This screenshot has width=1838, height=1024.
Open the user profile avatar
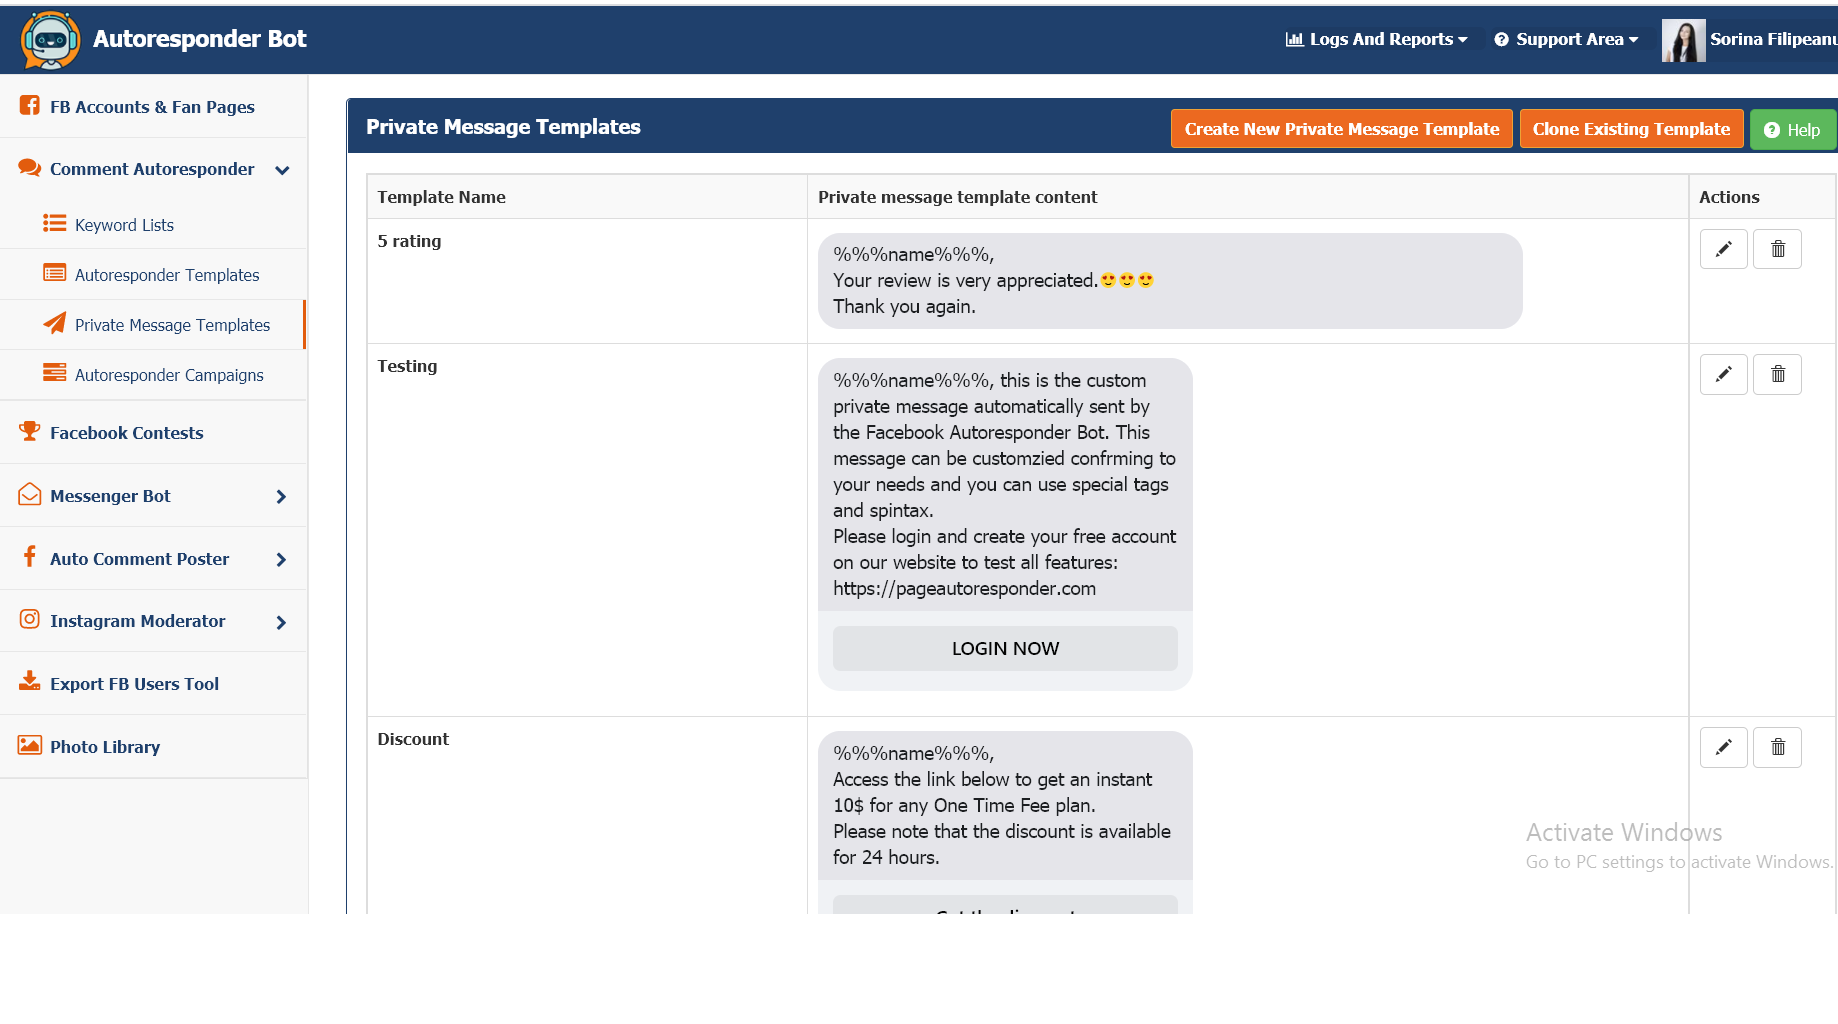click(x=1683, y=40)
